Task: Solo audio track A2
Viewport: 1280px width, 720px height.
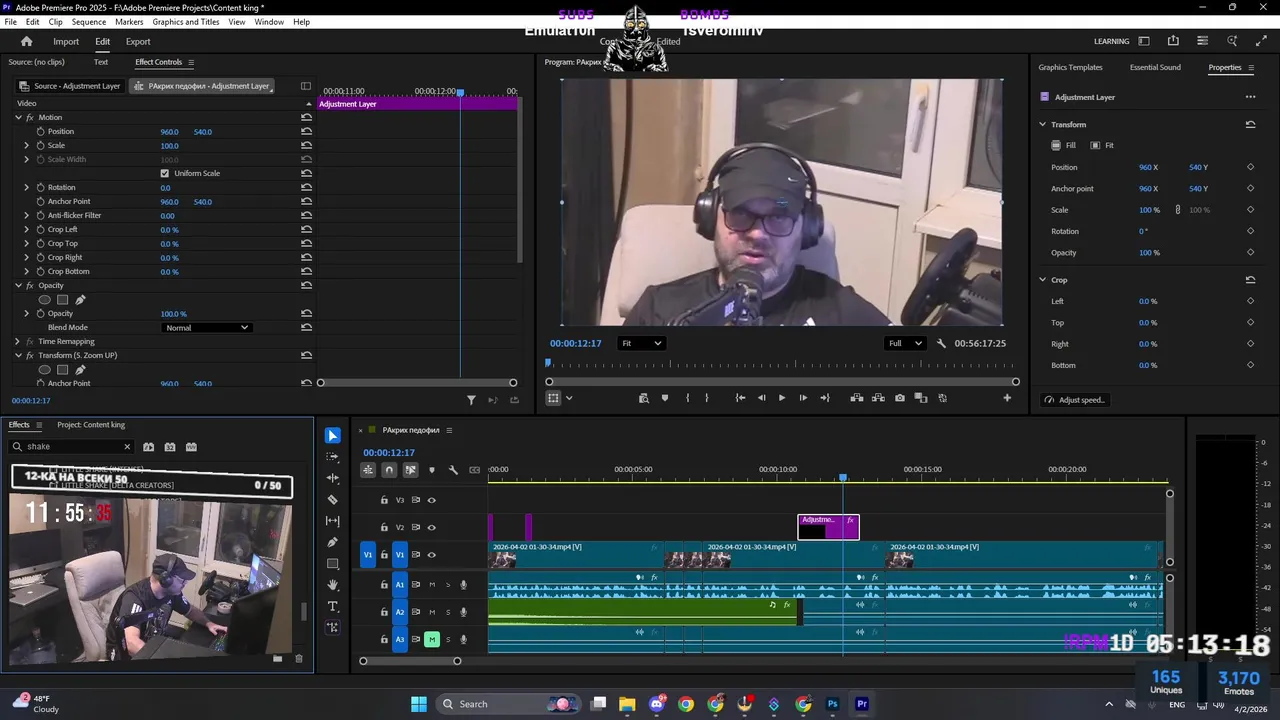Action: (447, 612)
